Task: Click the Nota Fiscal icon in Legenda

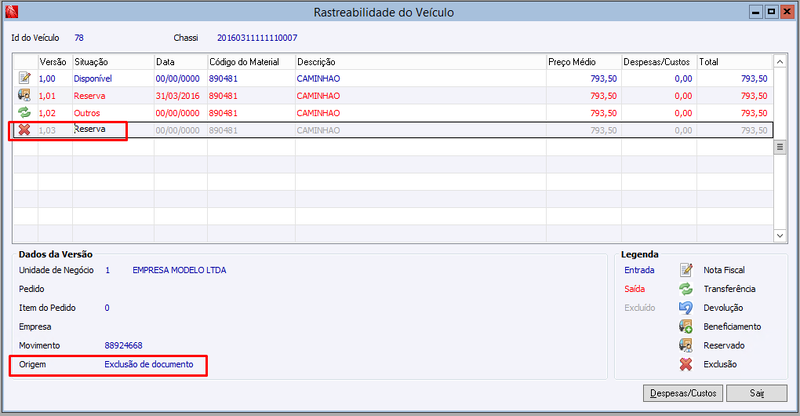Action: point(686,270)
